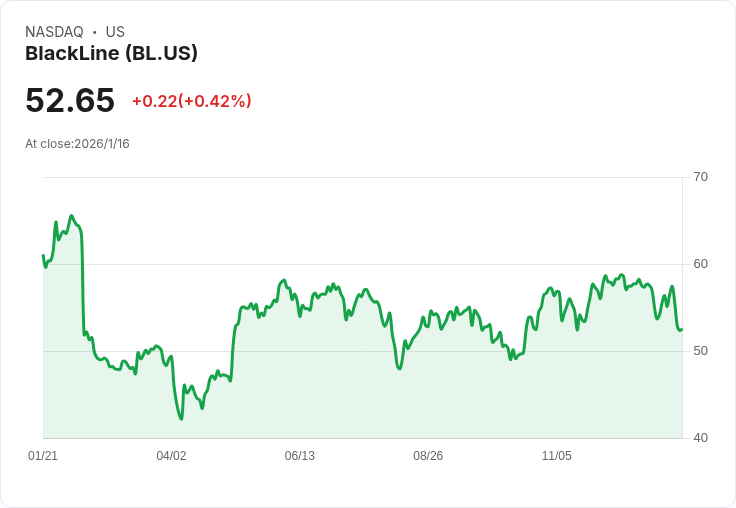Click the 11/05 date label on x-axis

coord(557,455)
